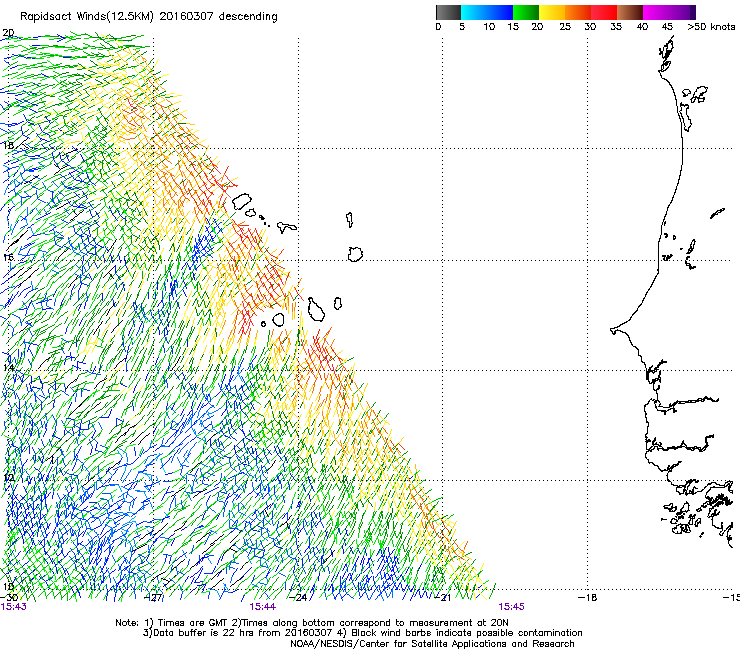
Task: Click the gray 0–5 knots legend swatch
Action: pos(448,12)
